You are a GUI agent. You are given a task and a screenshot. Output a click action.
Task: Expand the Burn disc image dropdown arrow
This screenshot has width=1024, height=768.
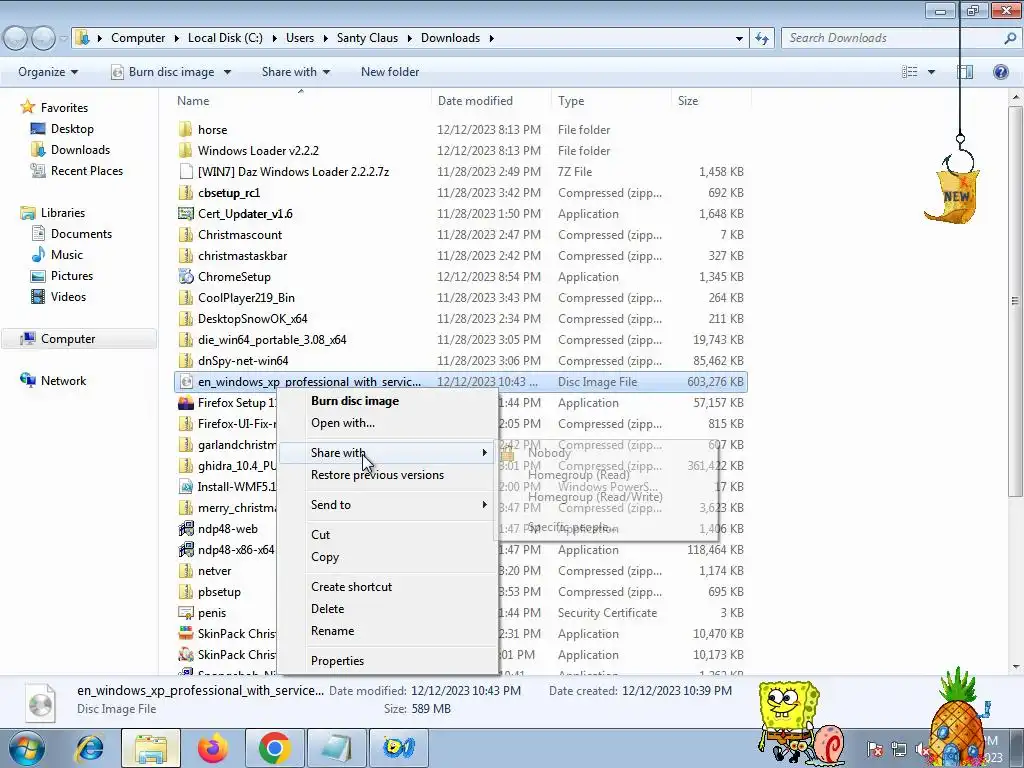pyautogui.click(x=227, y=72)
